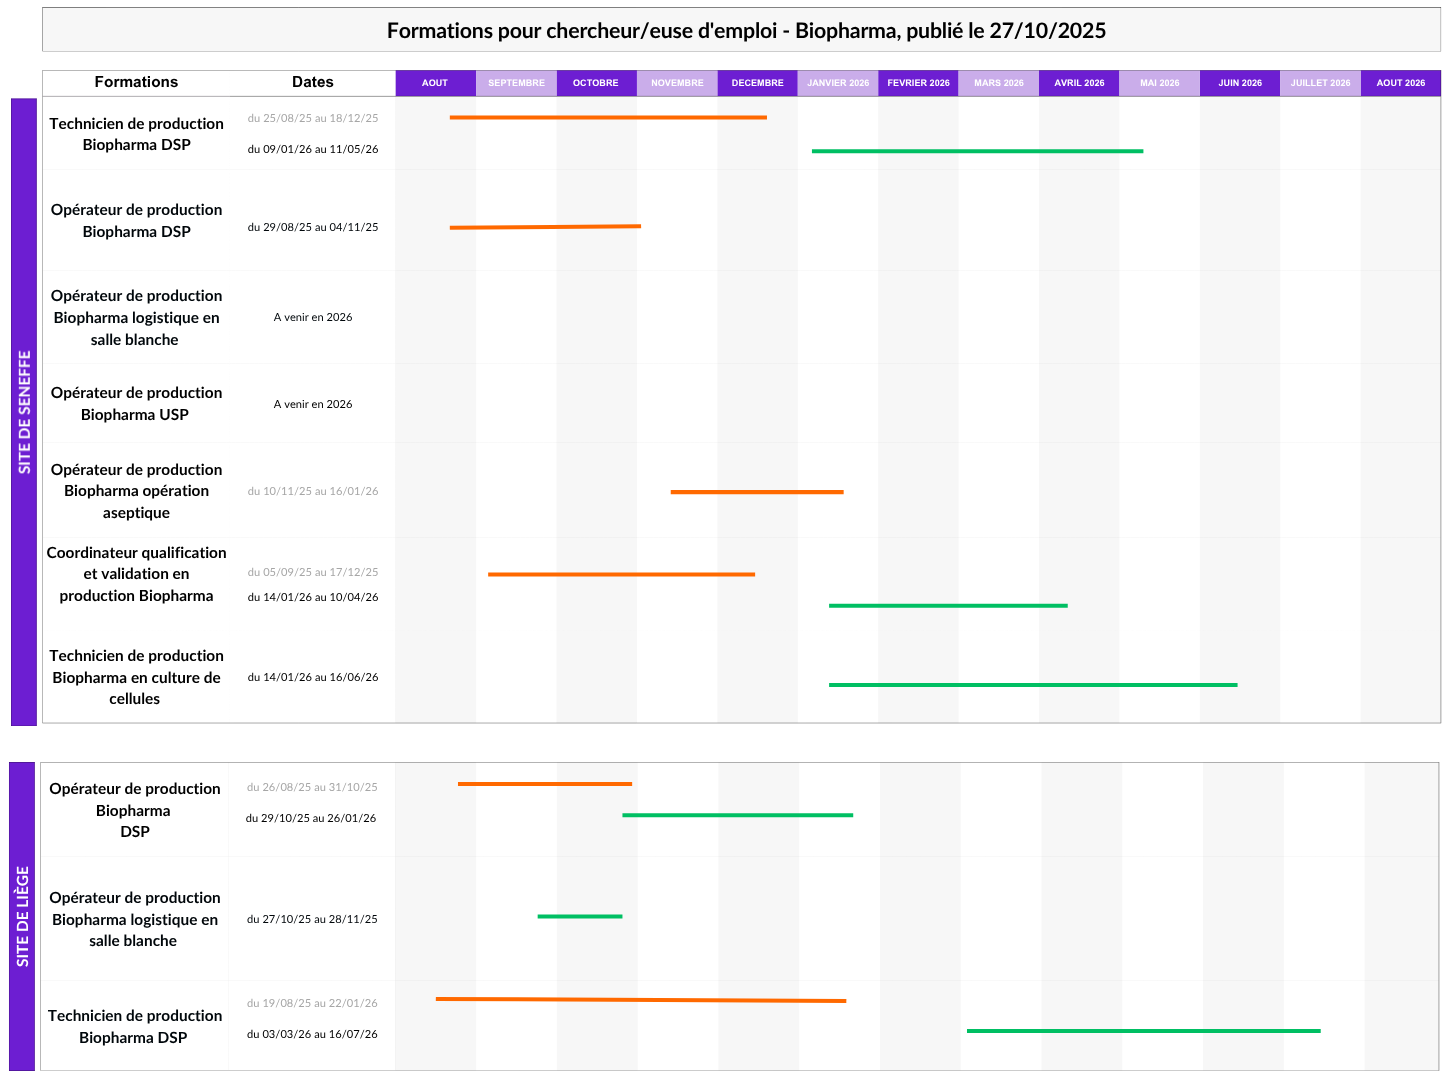Image resolution: width=1455 pixels, height=1080 pixels.
Task: Click the orange bar for Seneffe Technicien DSP
Action: [608, 118]
